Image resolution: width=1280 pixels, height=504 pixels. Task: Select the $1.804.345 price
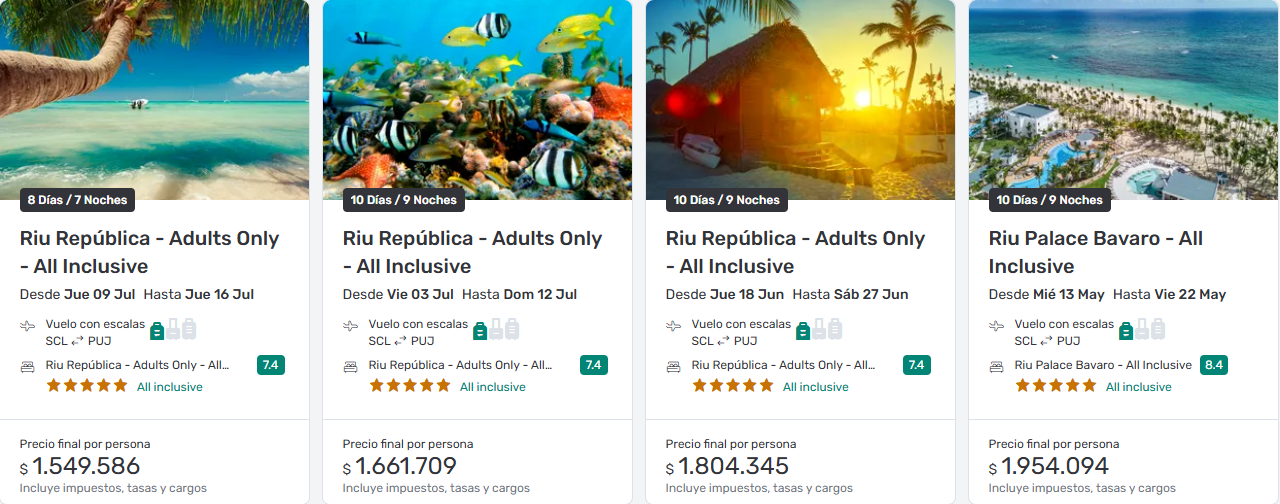pos(733,466)
